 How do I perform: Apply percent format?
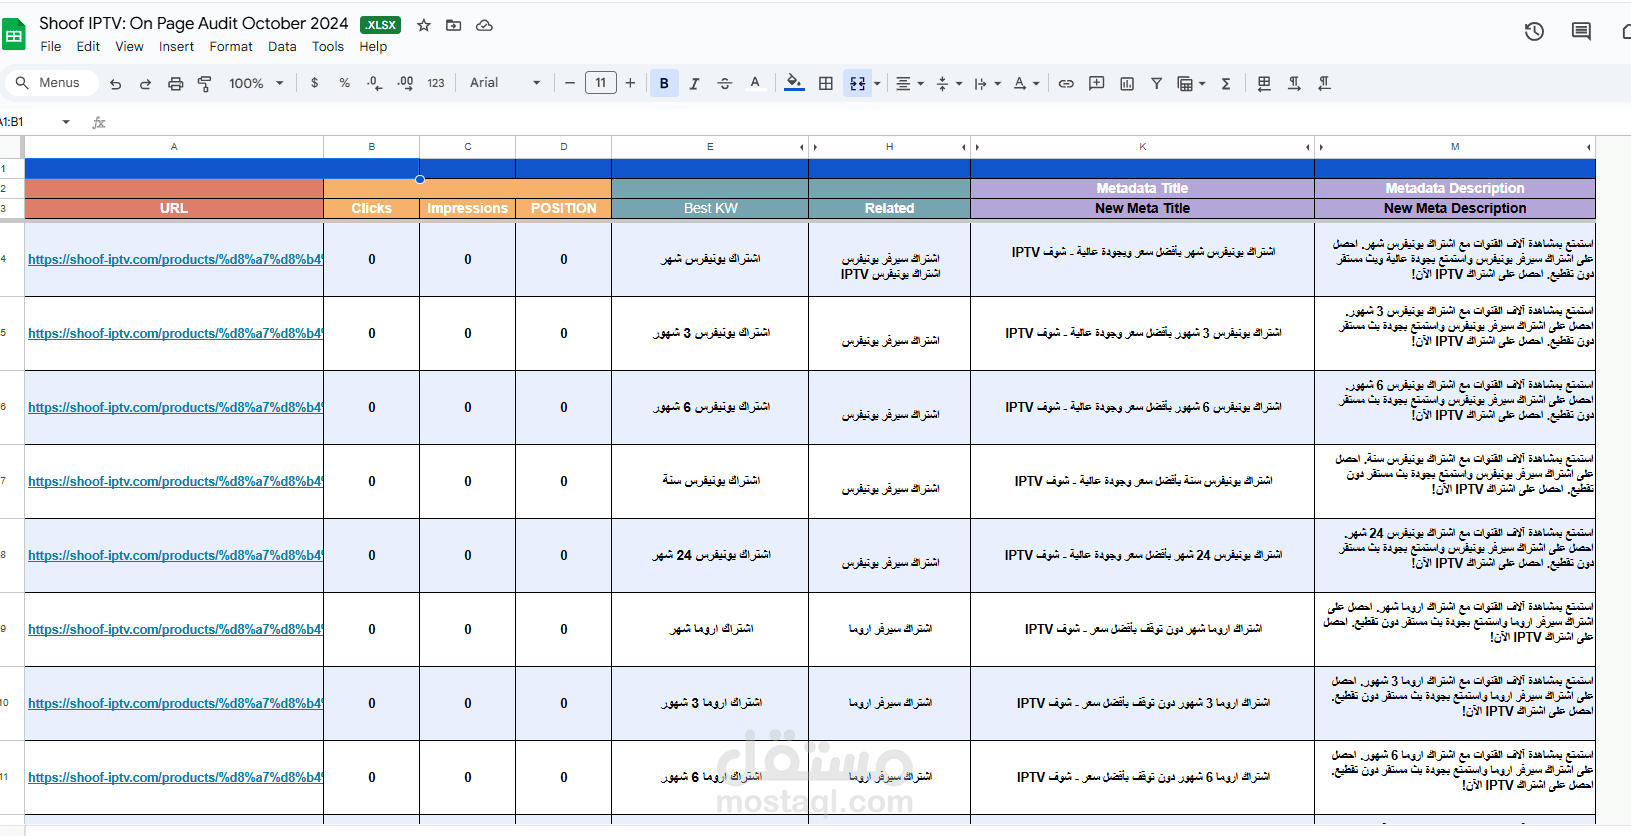[345, 83]
